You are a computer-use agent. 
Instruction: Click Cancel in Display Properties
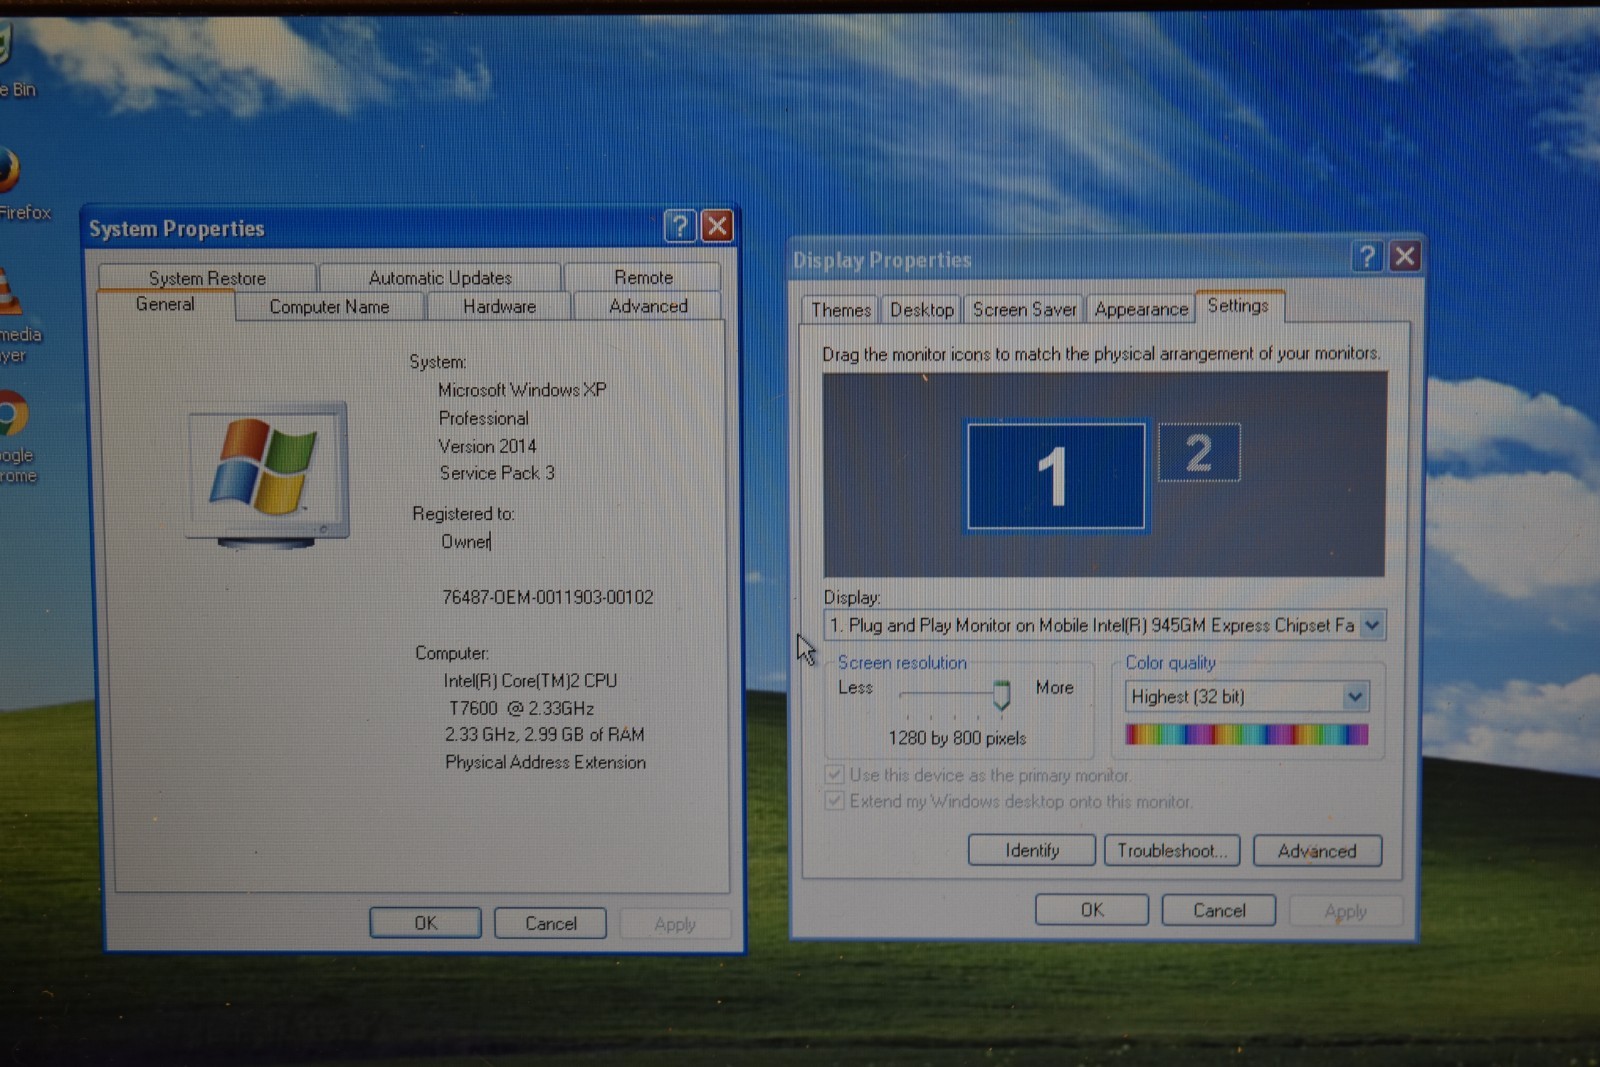tap(1219, 910)
